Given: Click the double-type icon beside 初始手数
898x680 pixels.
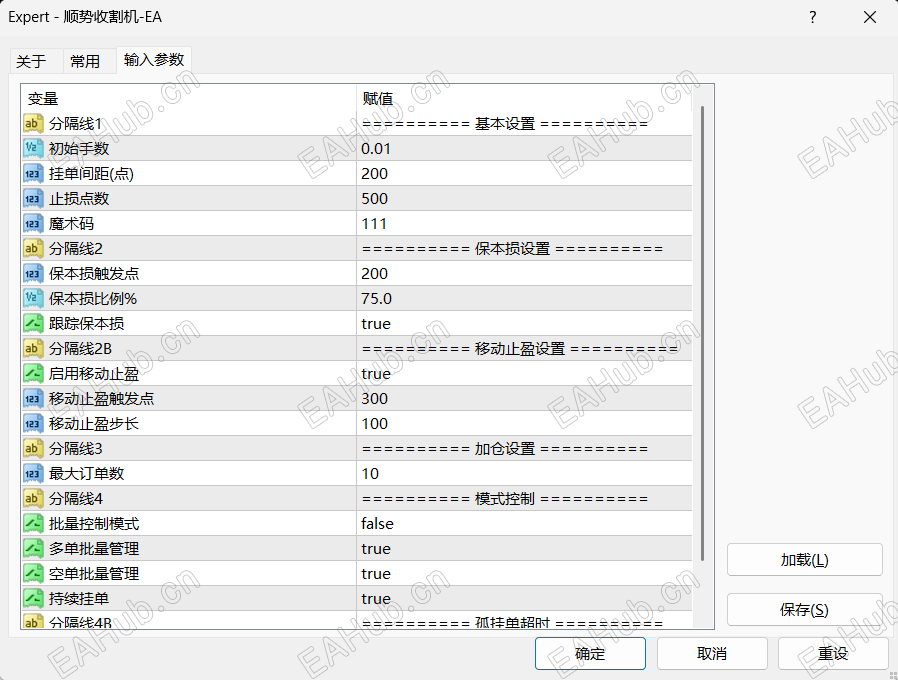Looking at the screenshot, I should pyautogui.click(x=33, y=148).
